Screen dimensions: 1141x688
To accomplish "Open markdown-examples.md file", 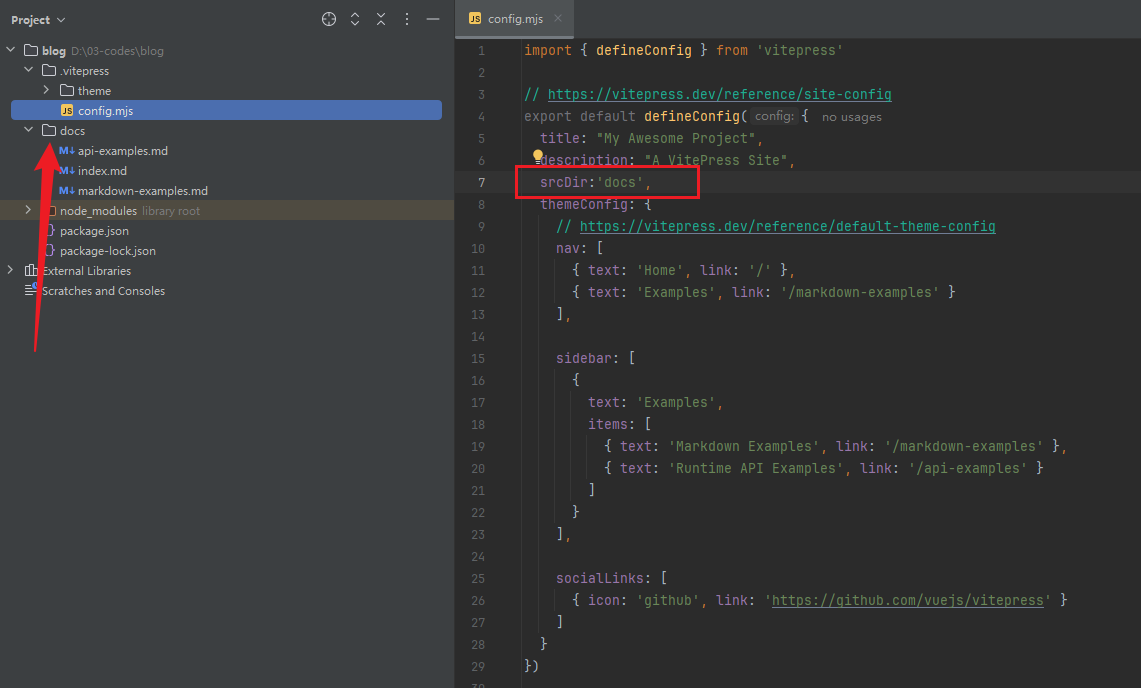I will tap(143, 191).
